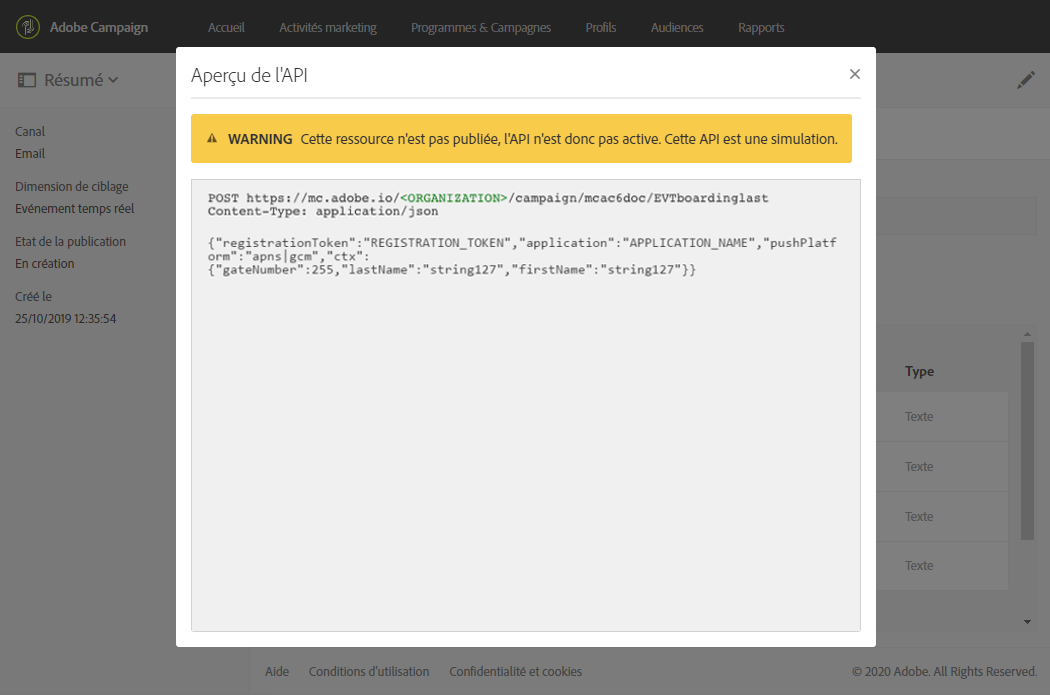The width and height of the screenshot is (1050, 695).
Task: Click the gateNumber JSON line
Action: pos(452,270)
